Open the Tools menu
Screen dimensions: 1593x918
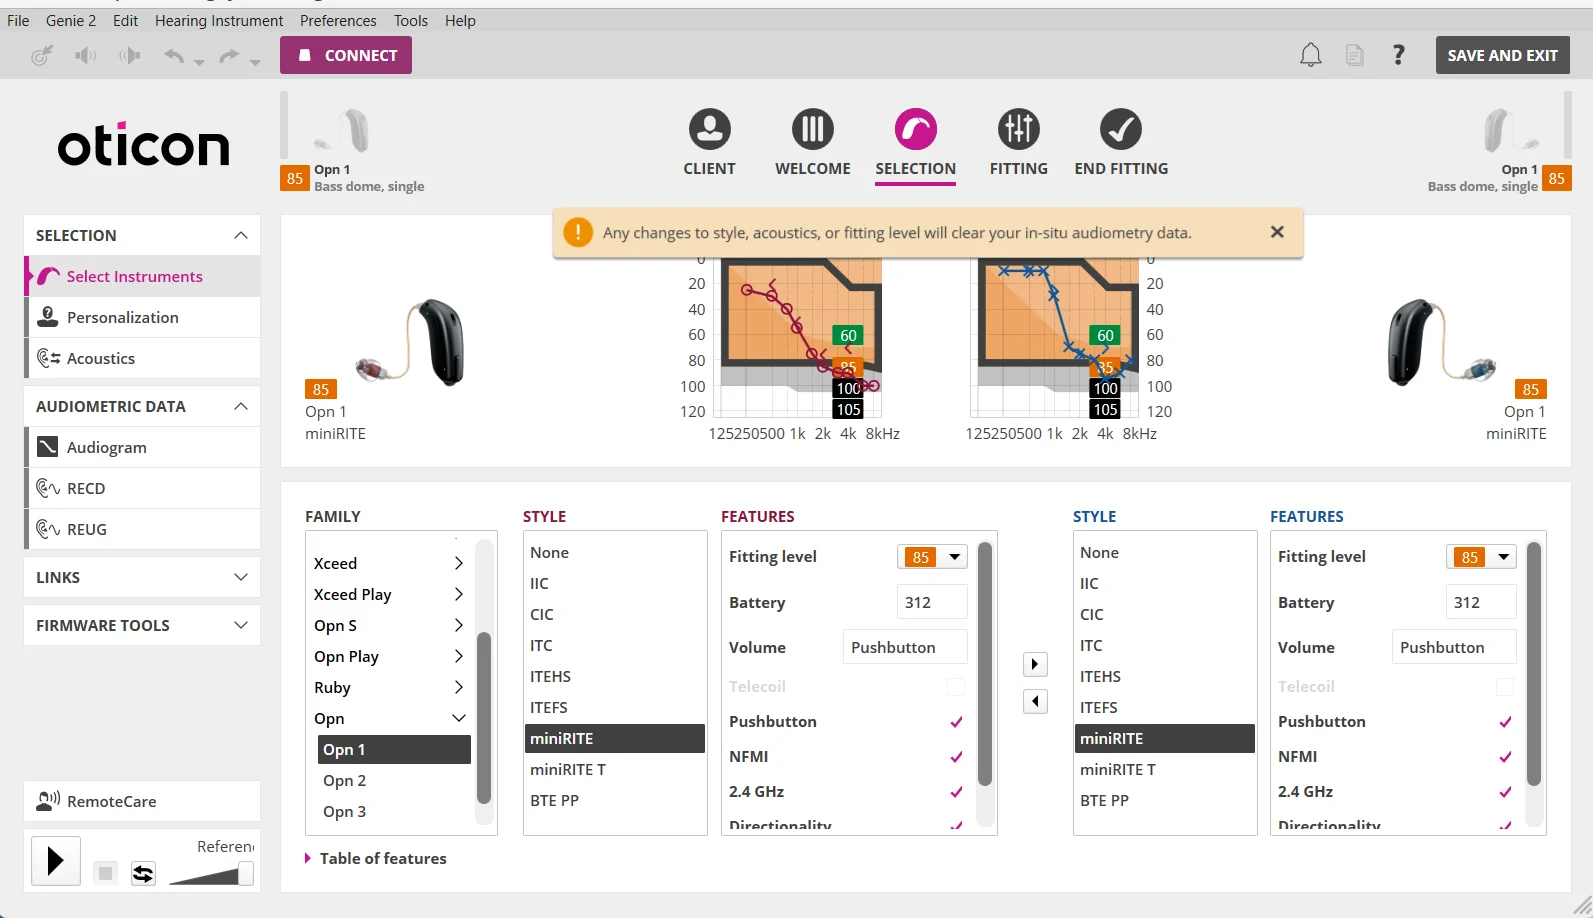pyautogui.click(x=411, y=20)
